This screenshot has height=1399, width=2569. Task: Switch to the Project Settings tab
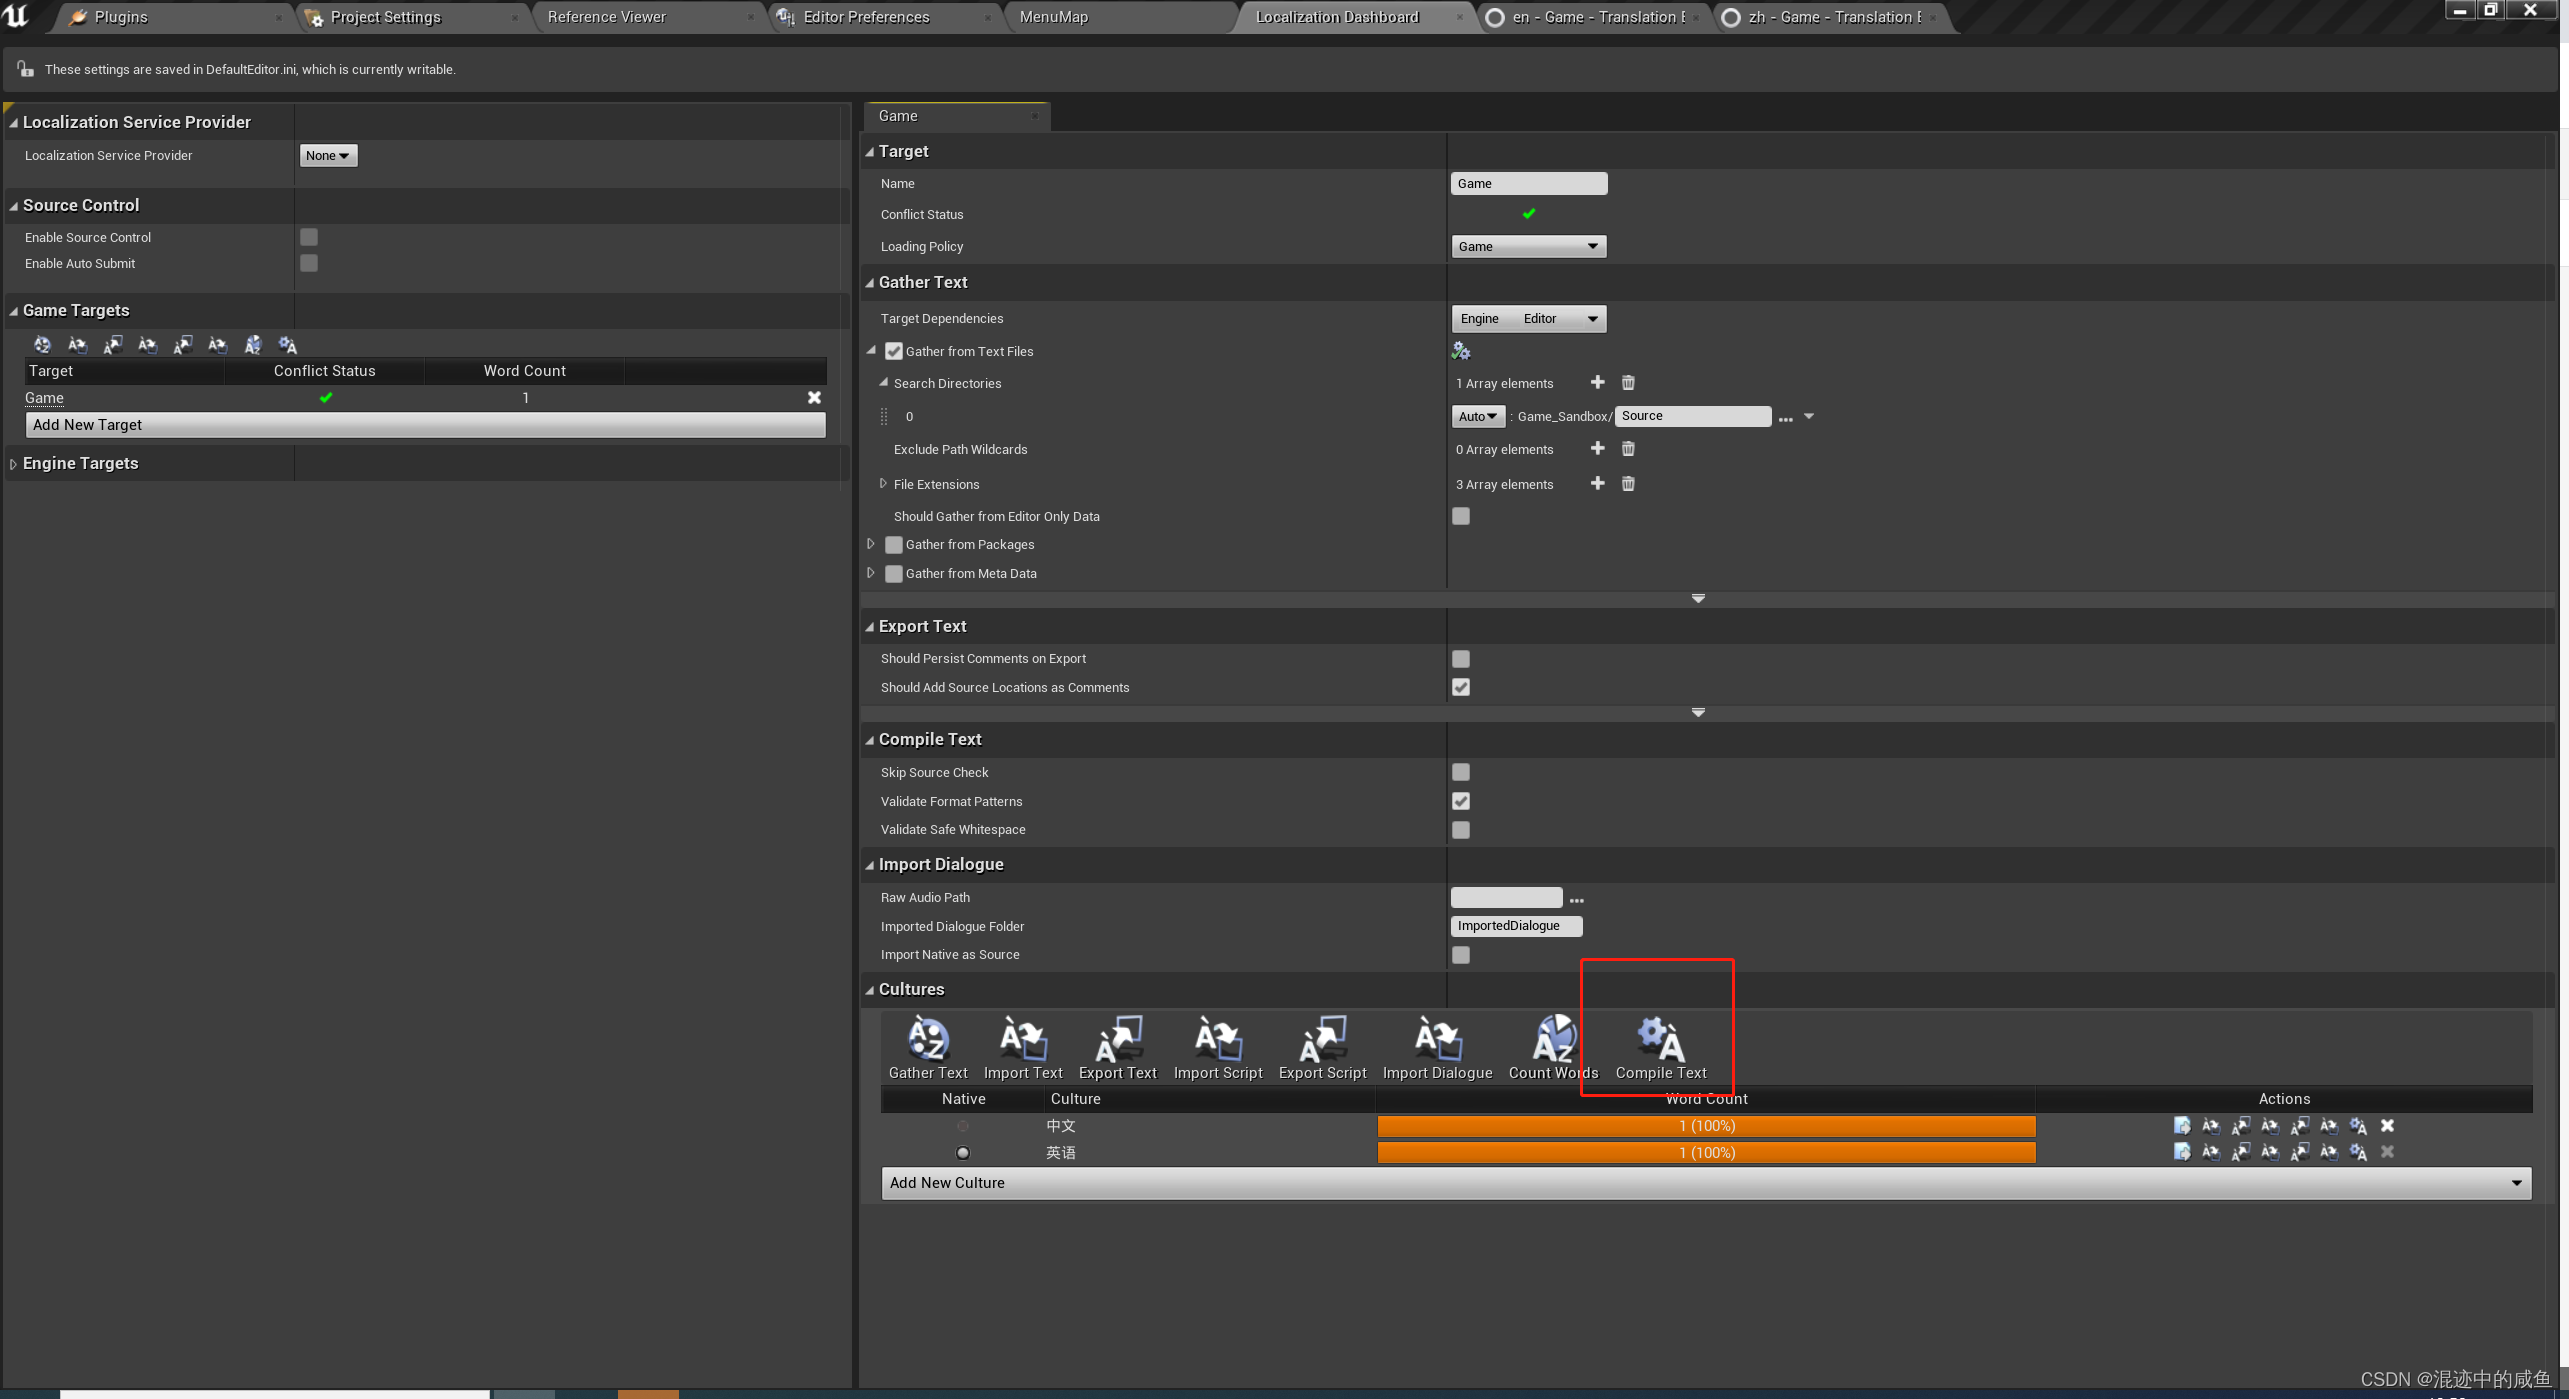(385, 17)
